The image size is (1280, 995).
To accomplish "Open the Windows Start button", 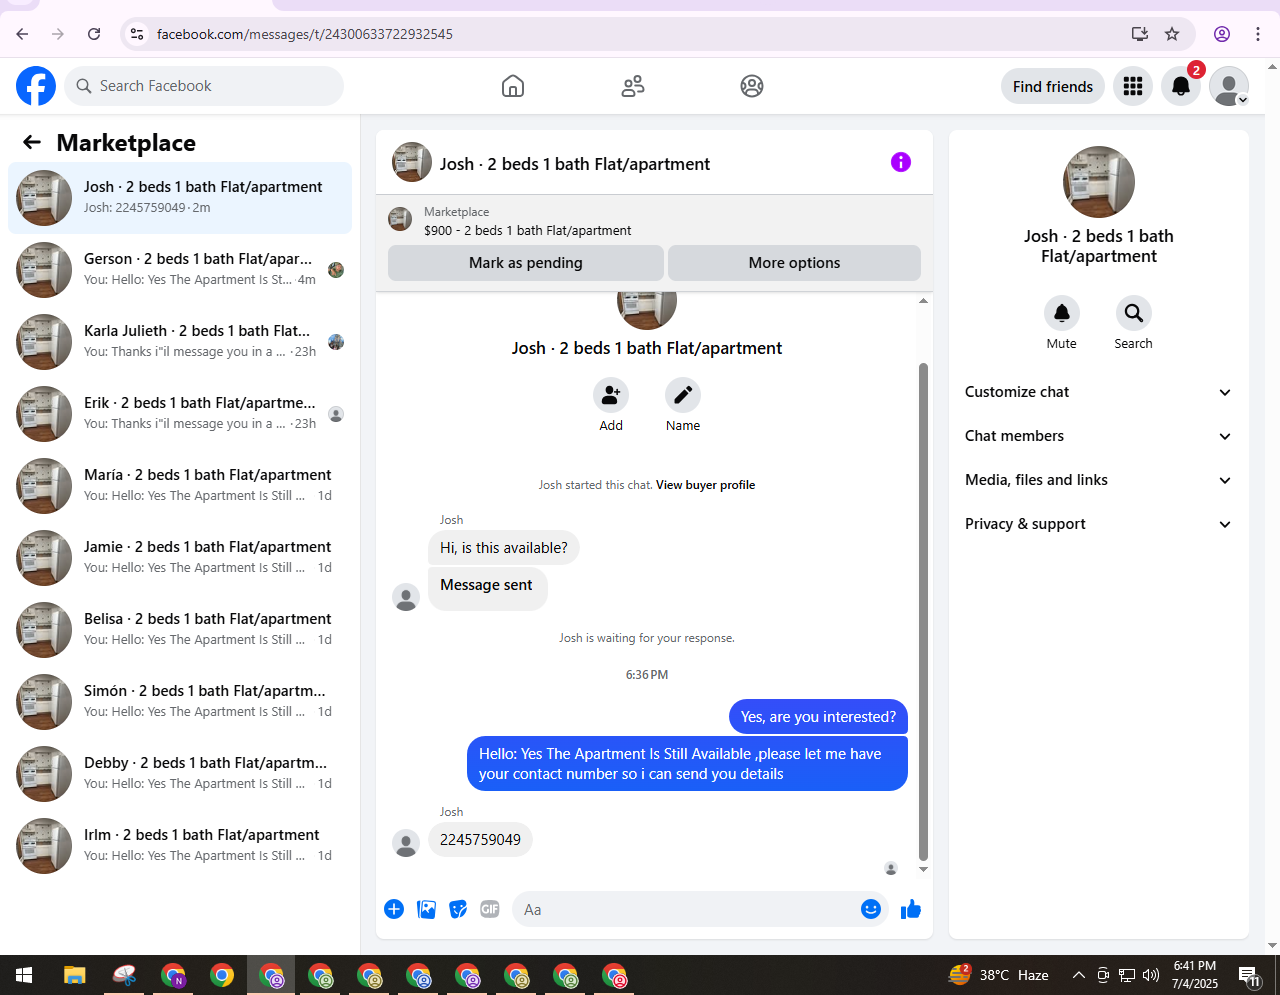I will tap(24, 975).
